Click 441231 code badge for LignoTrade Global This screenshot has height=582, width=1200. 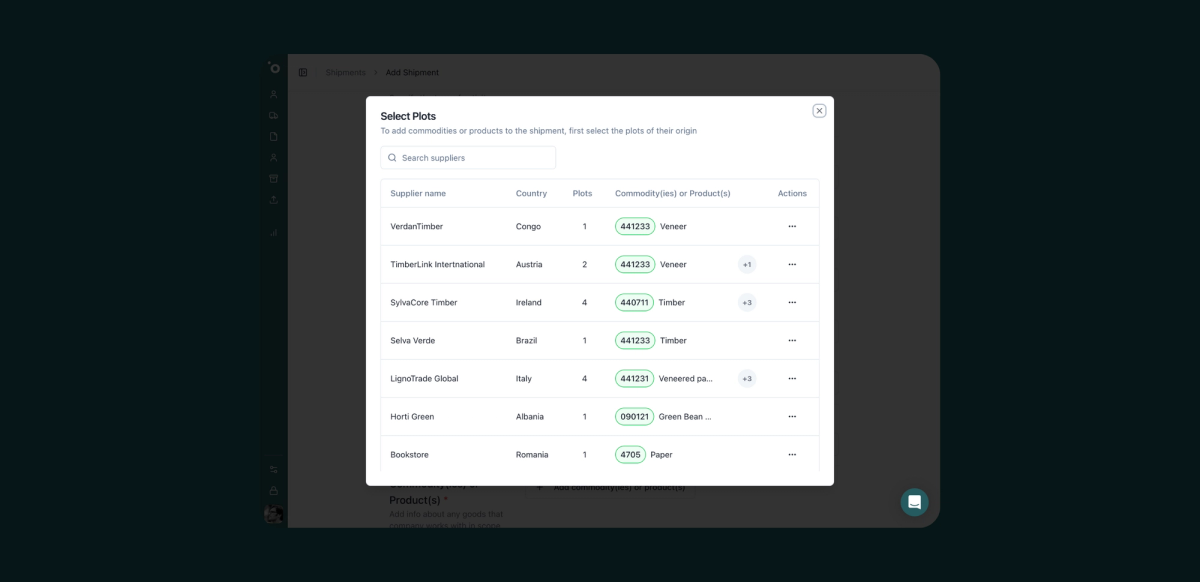(634, 378)
